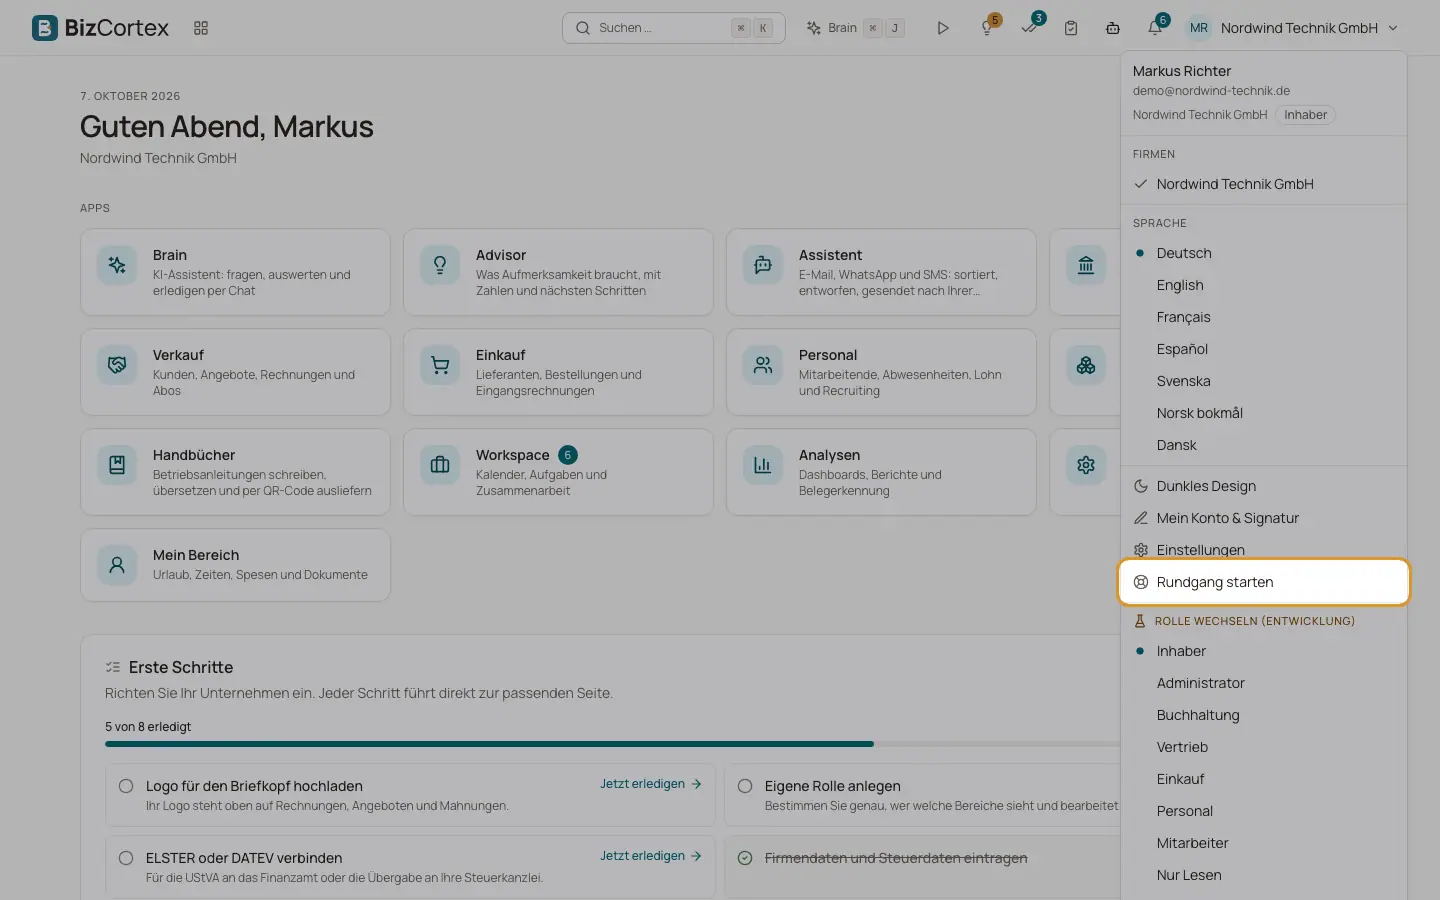
Task: Open the Verkauf app card
Action: pos(235,372)
